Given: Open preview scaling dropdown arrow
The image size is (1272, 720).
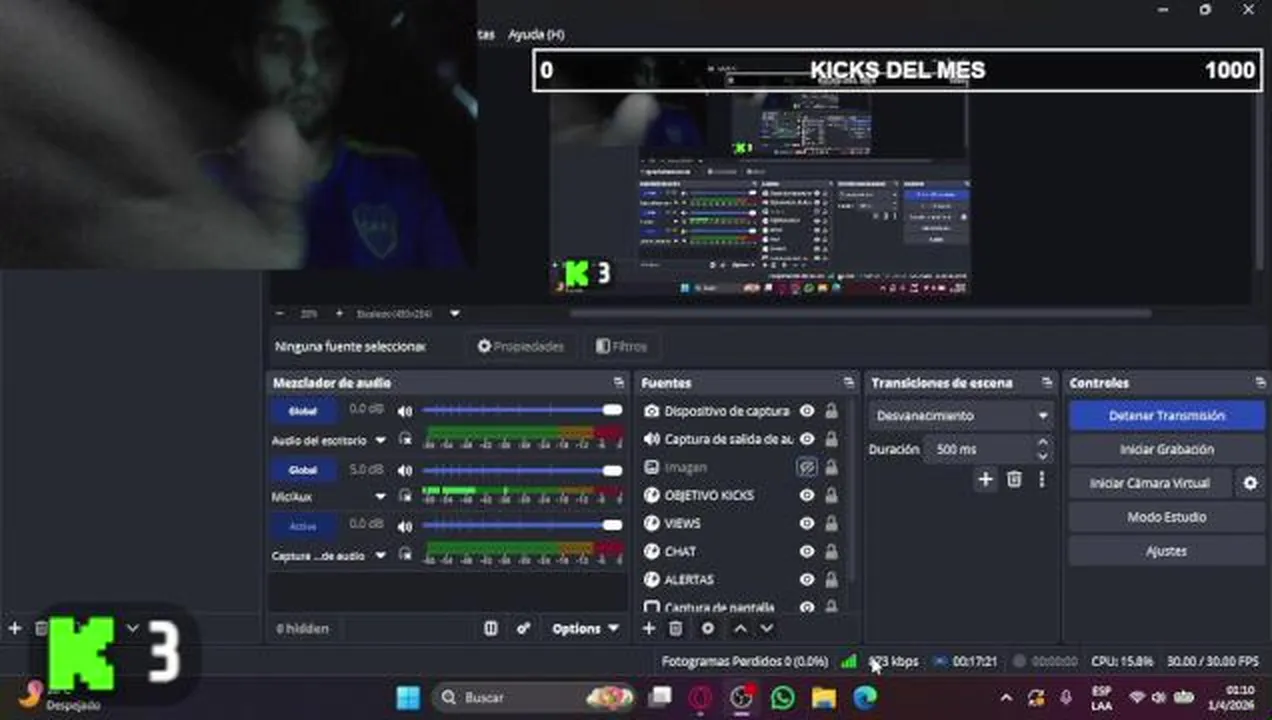Looking at the screenshot, I should pos(455,314).
